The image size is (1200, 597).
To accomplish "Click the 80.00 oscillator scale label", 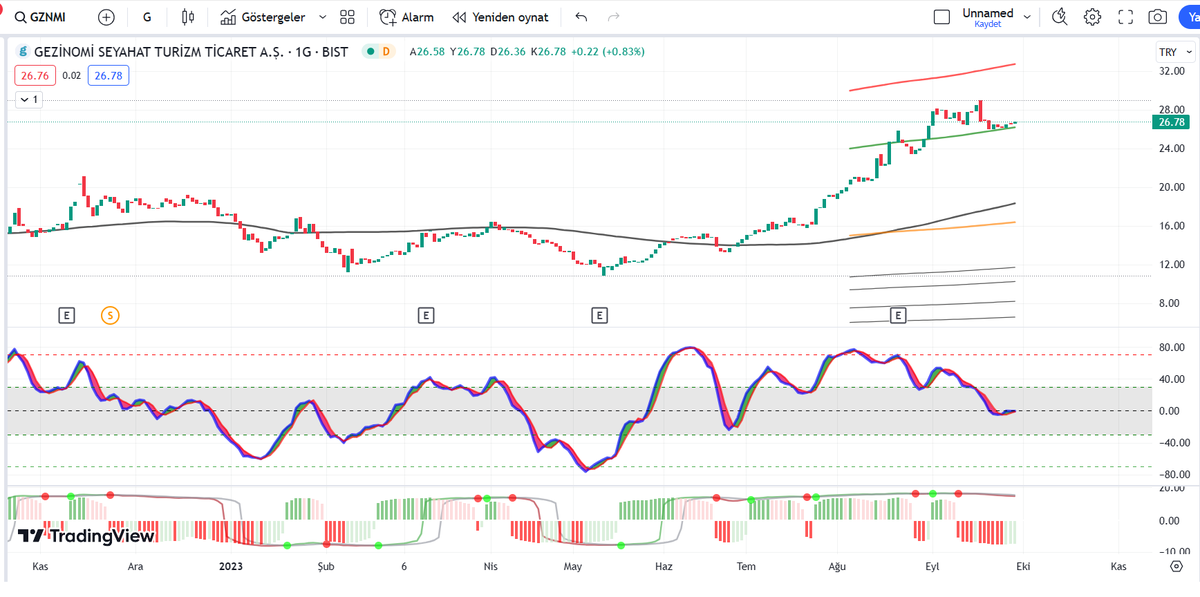I will pyautogui.click(x=1172, y=348).
